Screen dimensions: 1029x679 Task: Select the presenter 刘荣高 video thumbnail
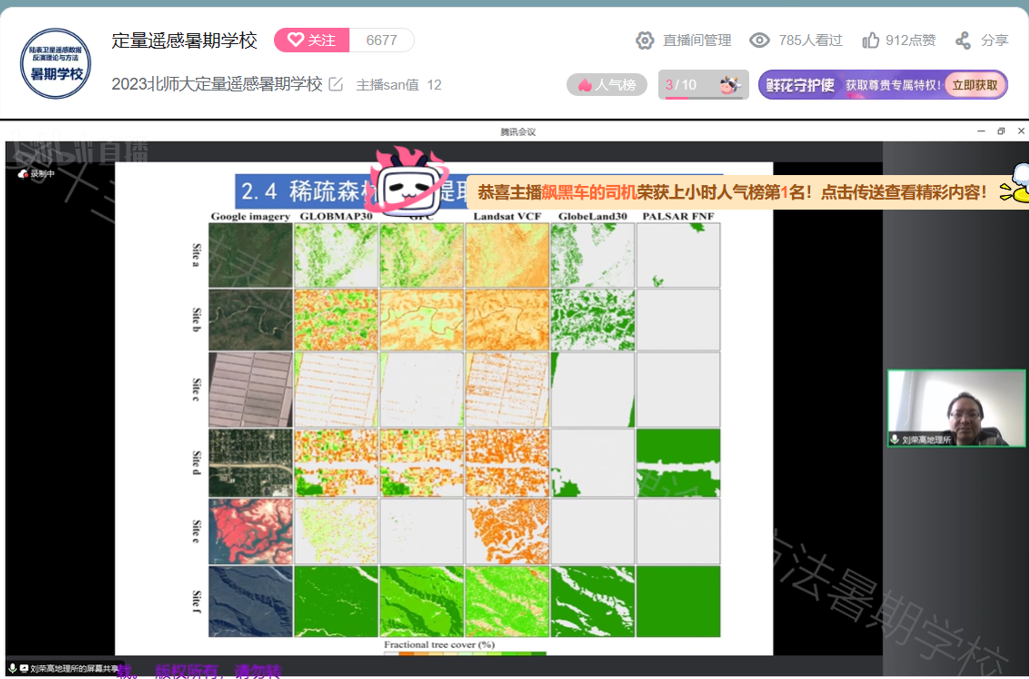[956, 407]
